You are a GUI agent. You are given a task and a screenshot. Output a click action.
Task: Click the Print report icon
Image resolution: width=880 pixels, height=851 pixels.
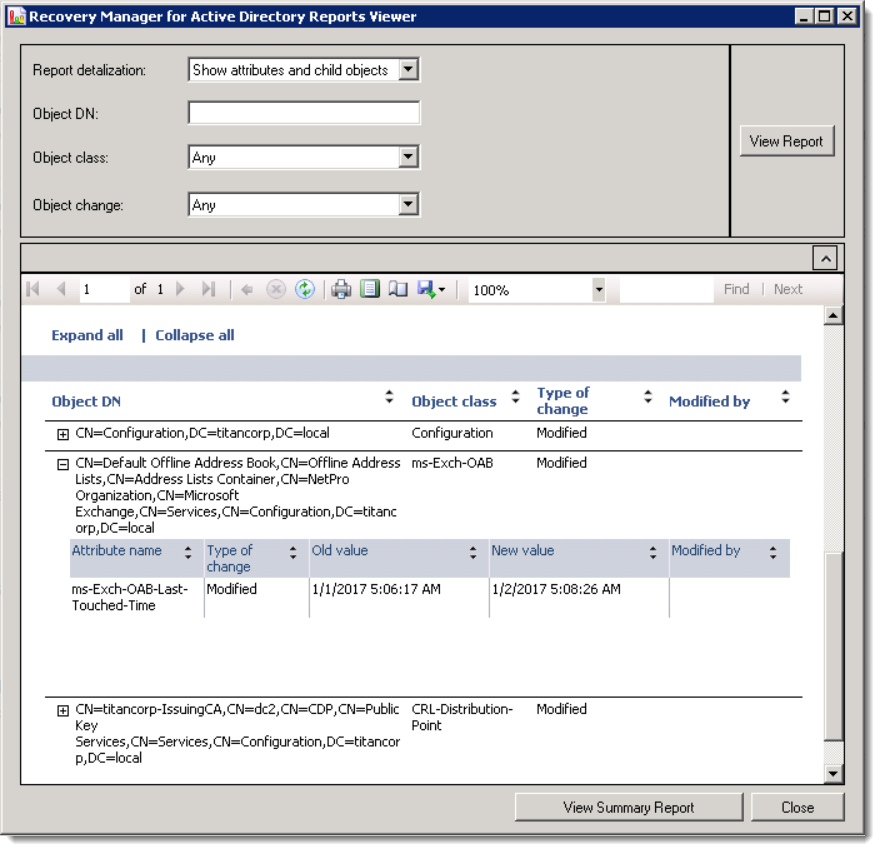pos(341,290)
